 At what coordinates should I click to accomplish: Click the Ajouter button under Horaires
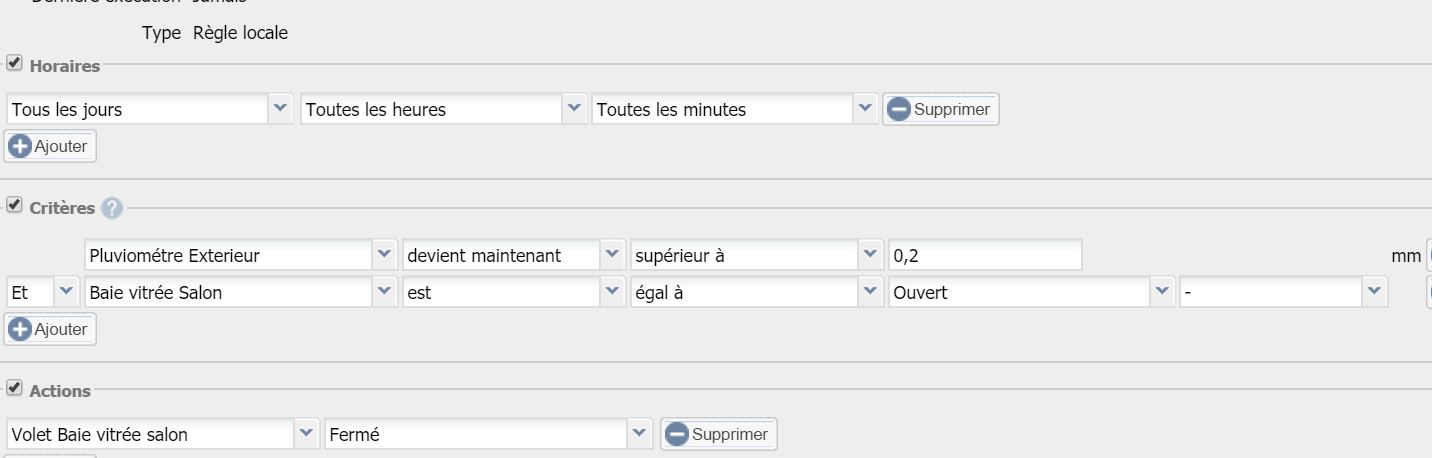click(x=50, y=146)
